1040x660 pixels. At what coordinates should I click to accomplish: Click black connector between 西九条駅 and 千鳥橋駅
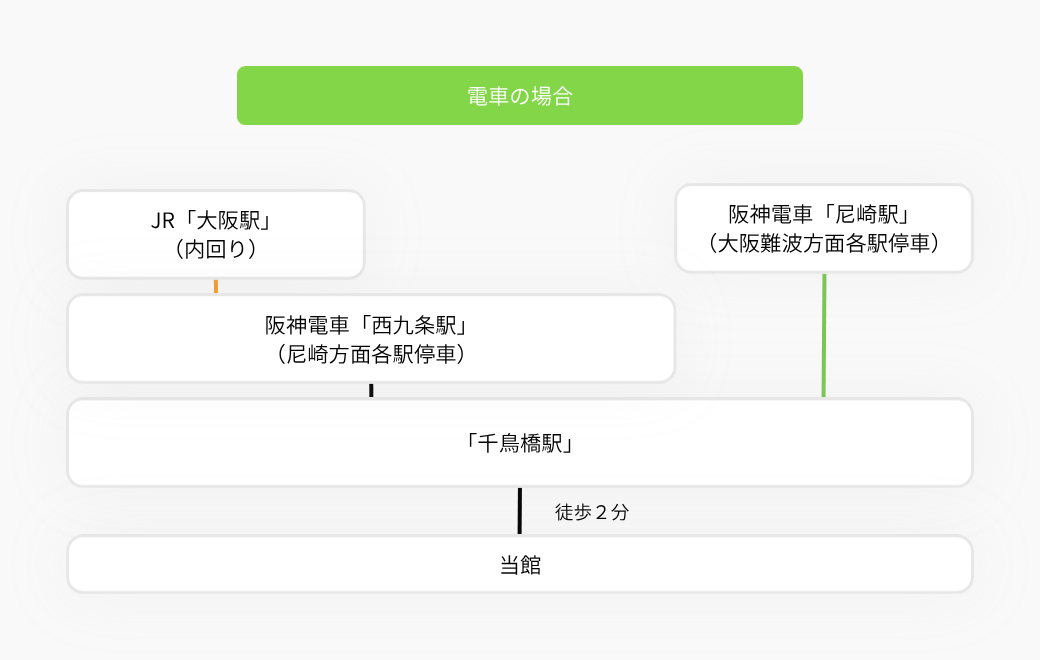[x=371, y=391]
